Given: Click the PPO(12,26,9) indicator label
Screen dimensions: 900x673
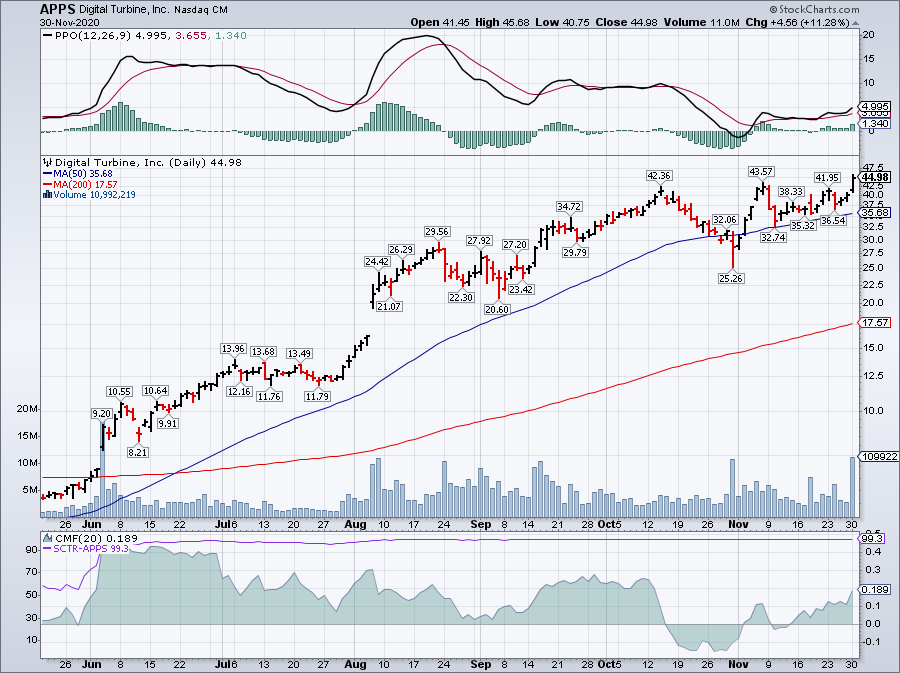Looking at the screenshot, I should [x=94, y=36].
